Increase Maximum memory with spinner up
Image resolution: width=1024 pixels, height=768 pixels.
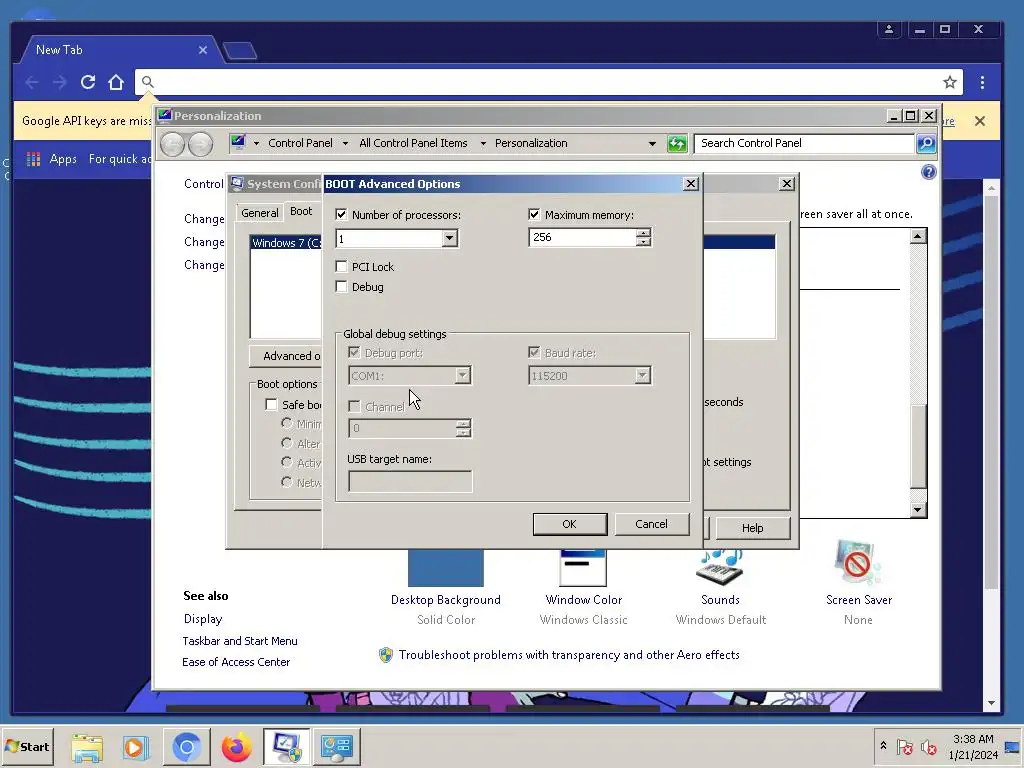643,232
